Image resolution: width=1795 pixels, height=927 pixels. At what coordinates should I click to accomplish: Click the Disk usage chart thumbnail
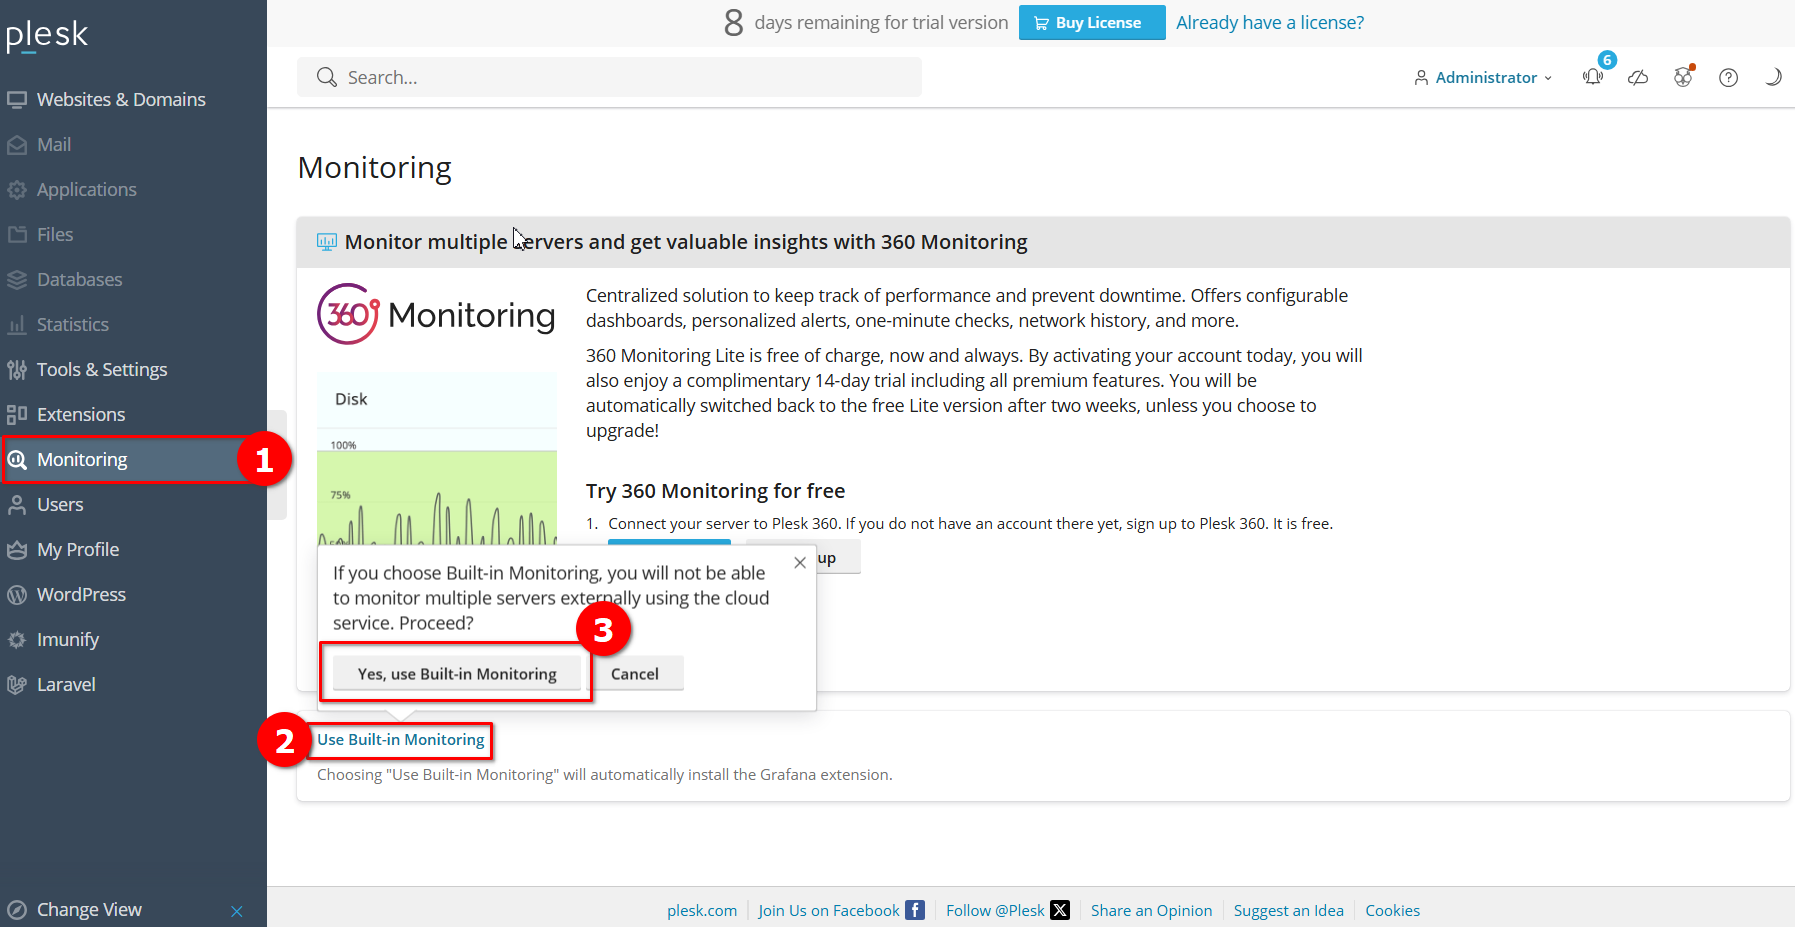click(x=437, y=458)
